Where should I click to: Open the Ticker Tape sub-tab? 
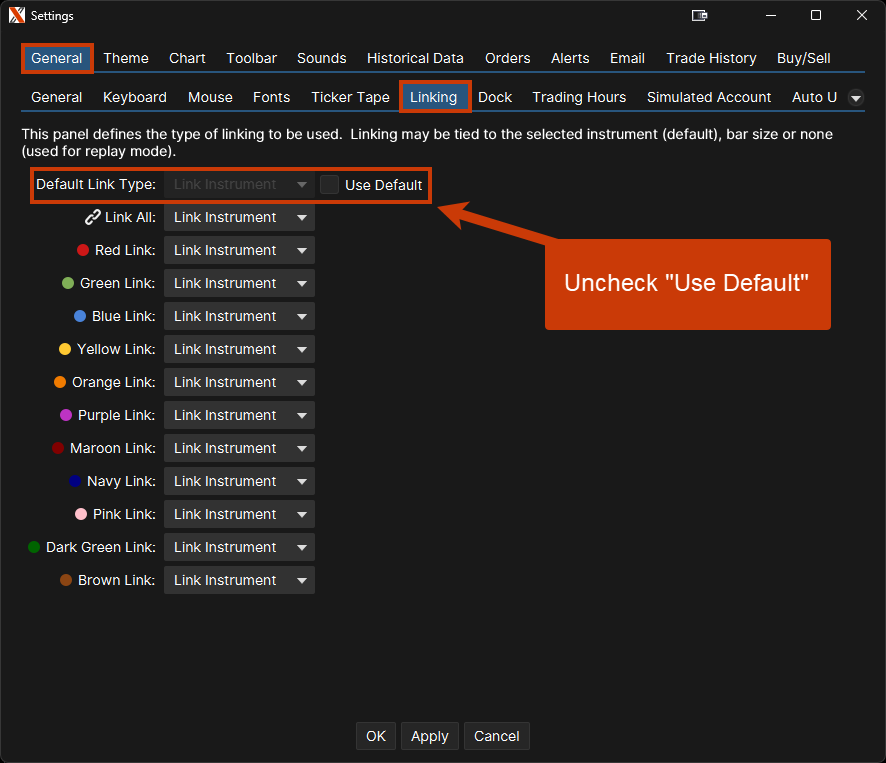[350, 97]
